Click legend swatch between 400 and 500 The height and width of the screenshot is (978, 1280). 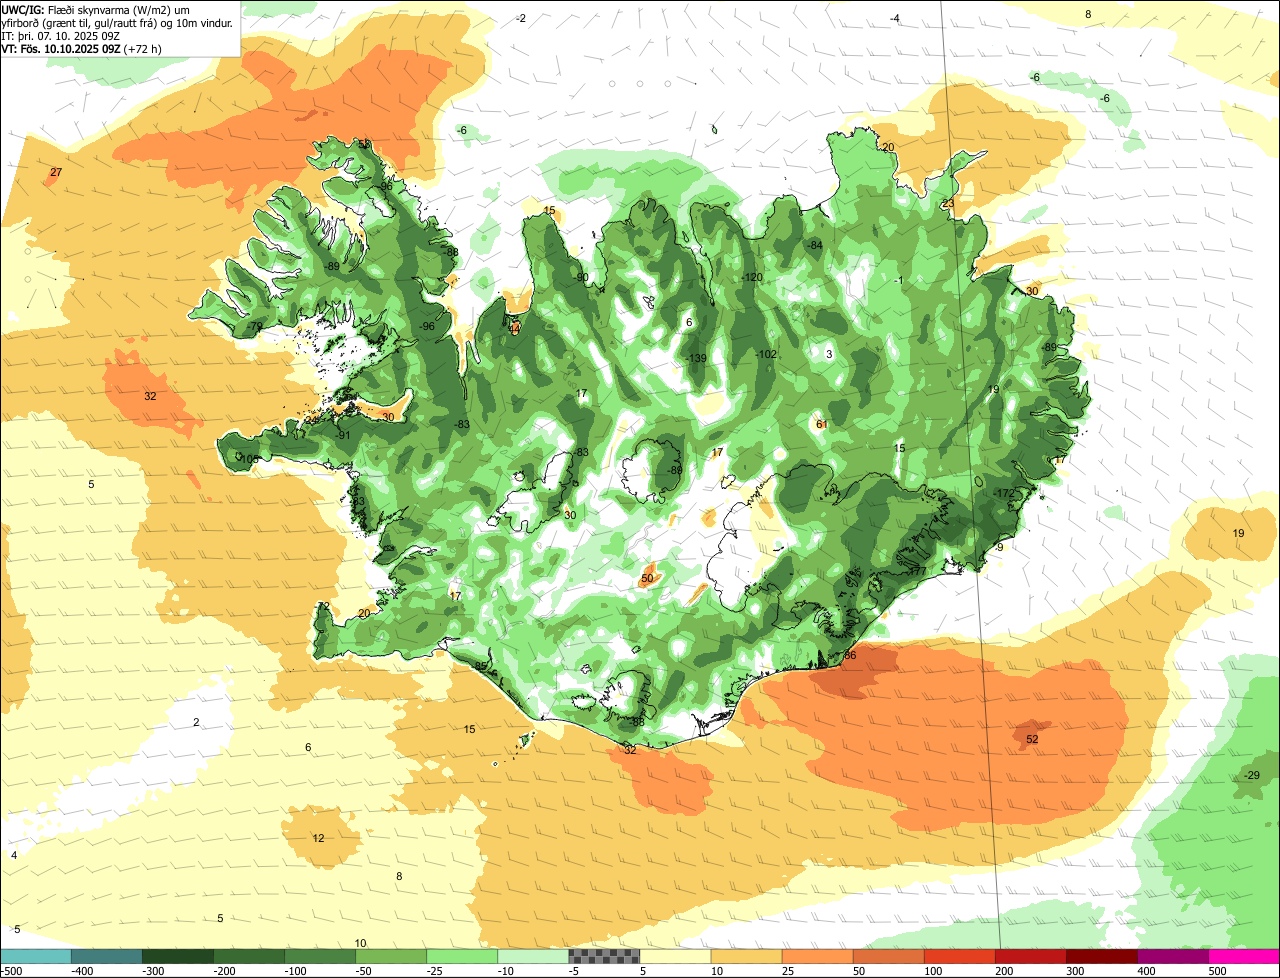[x=1173, y=957]
